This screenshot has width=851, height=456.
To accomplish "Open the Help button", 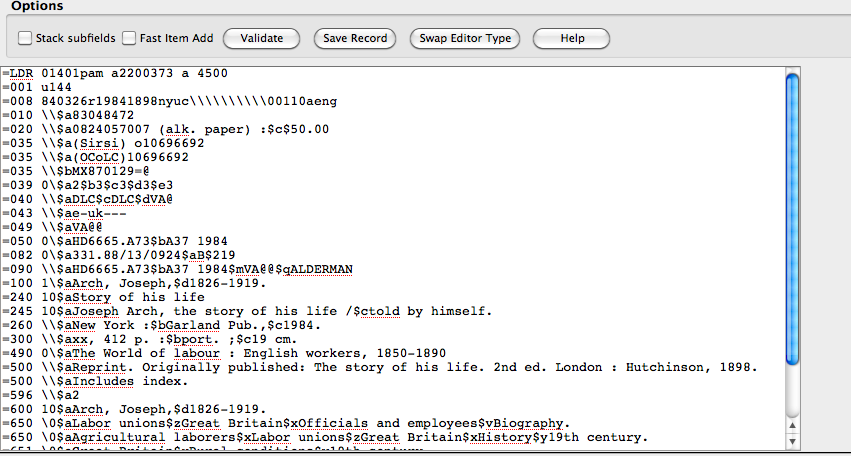I will pos(572,39).
